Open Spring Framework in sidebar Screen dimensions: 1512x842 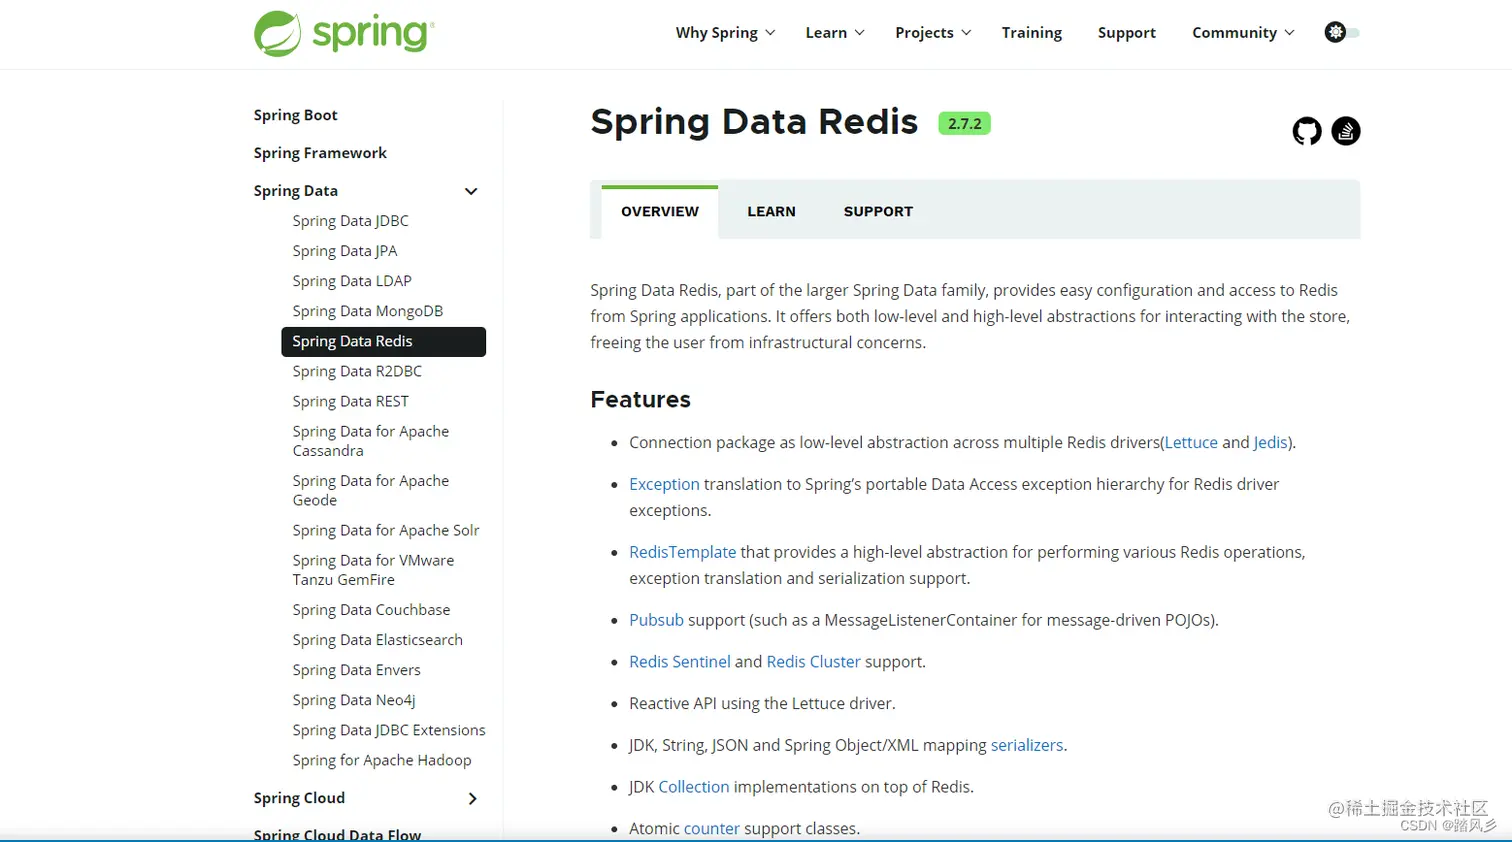tap(320, 153)
